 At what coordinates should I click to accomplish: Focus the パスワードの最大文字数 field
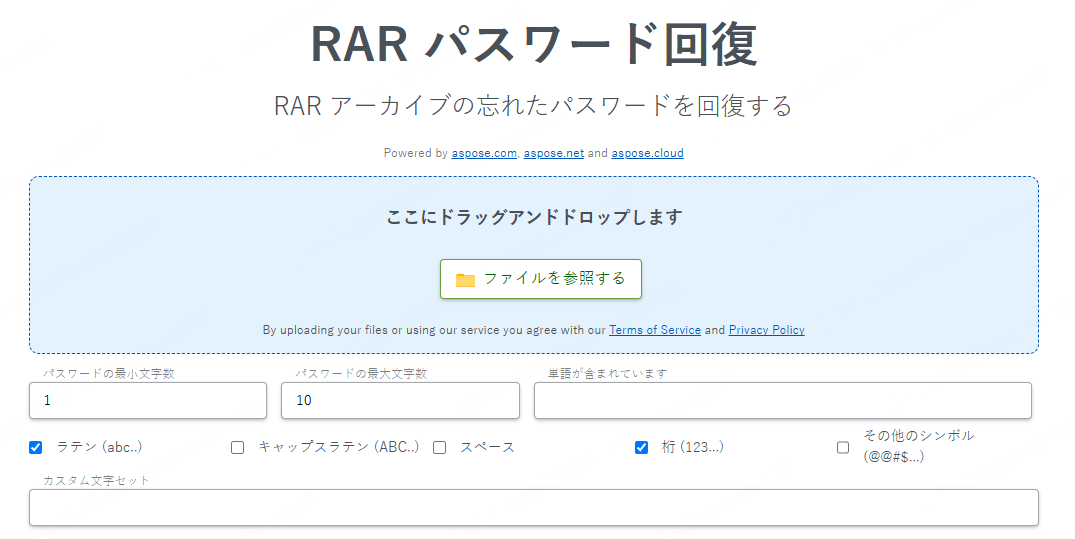point(400,400)
